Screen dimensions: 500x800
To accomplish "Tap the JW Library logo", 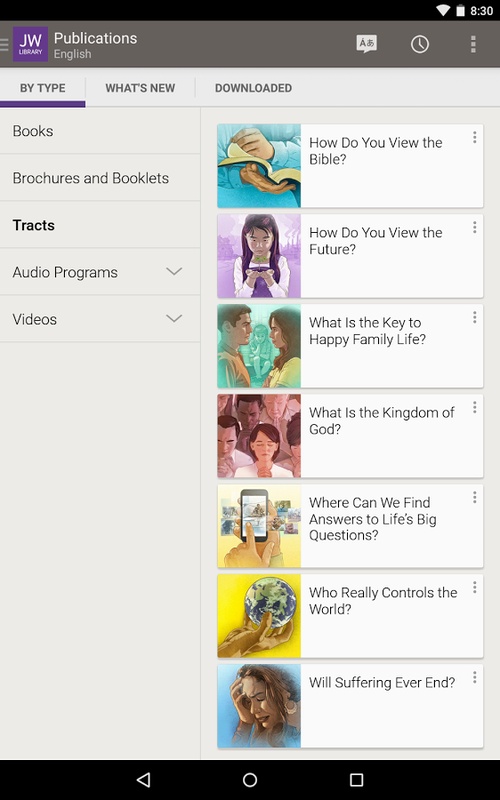I will (x=31, y=44).
